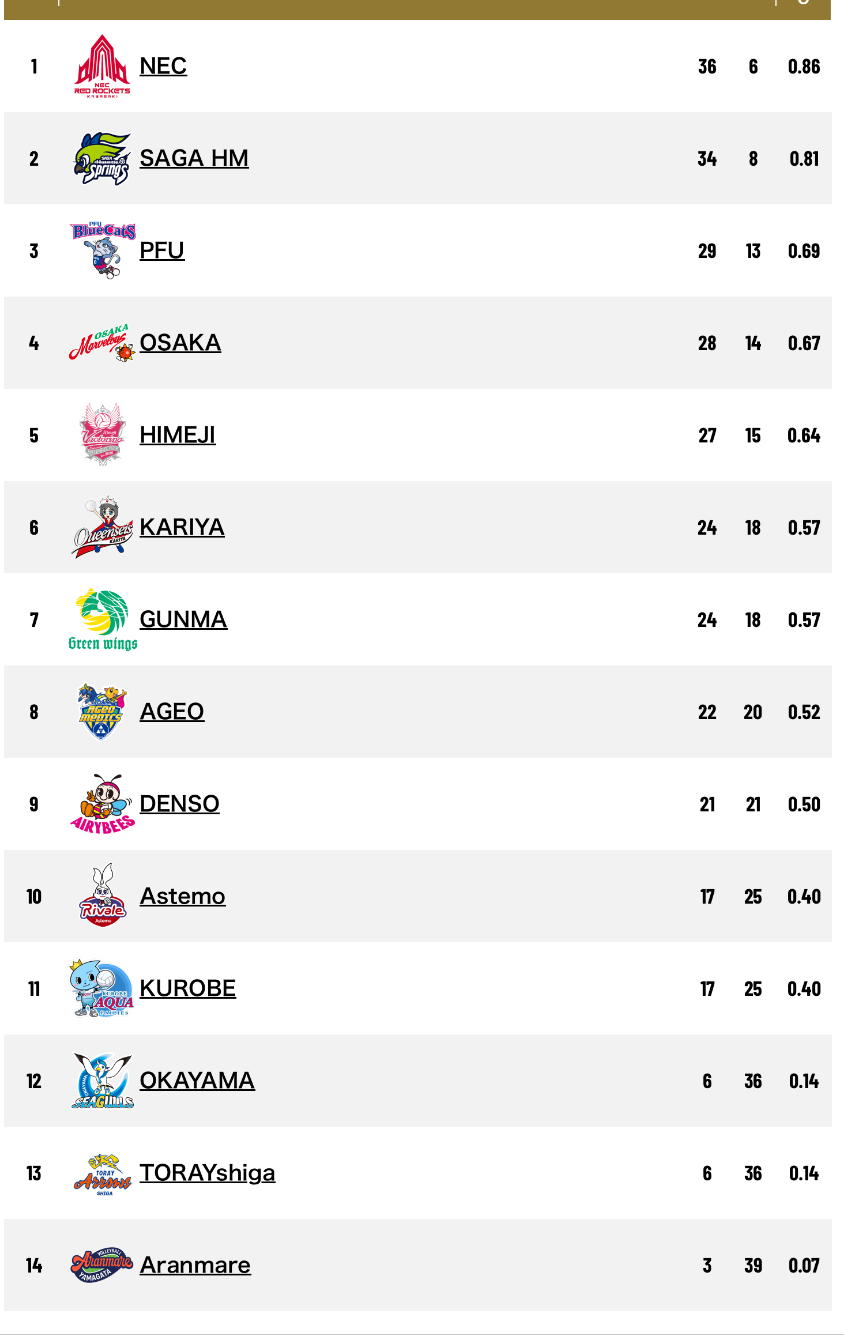
Task: Click the Ageo Medics shield logo
Action: coord(102,711)
